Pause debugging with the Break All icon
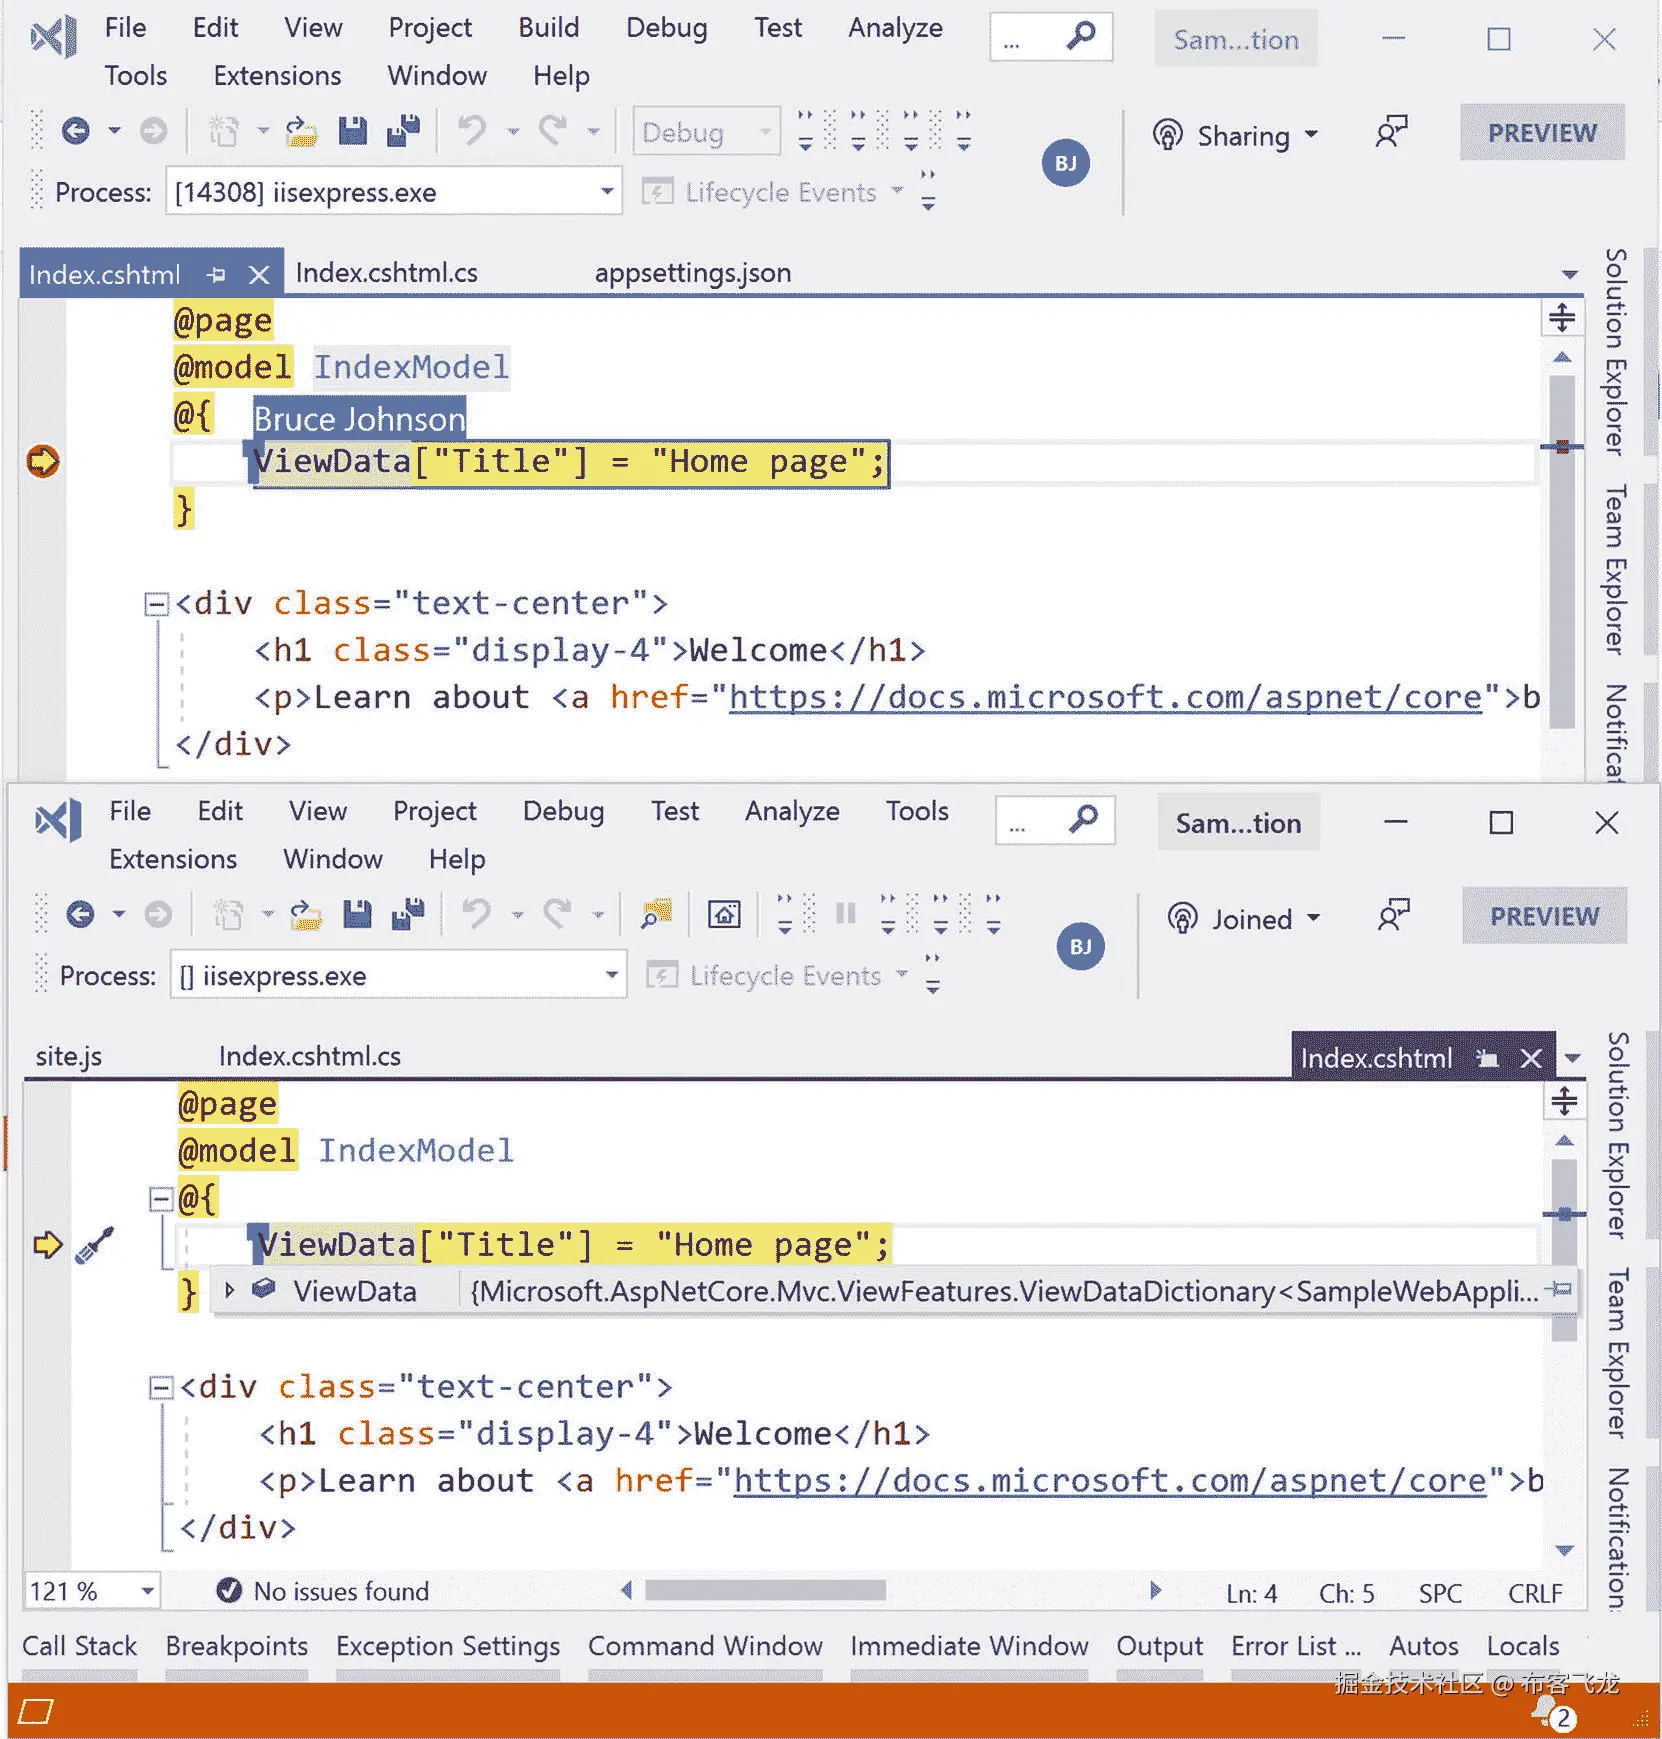This screenshot has height=1739, width=1662. (845, 913)
